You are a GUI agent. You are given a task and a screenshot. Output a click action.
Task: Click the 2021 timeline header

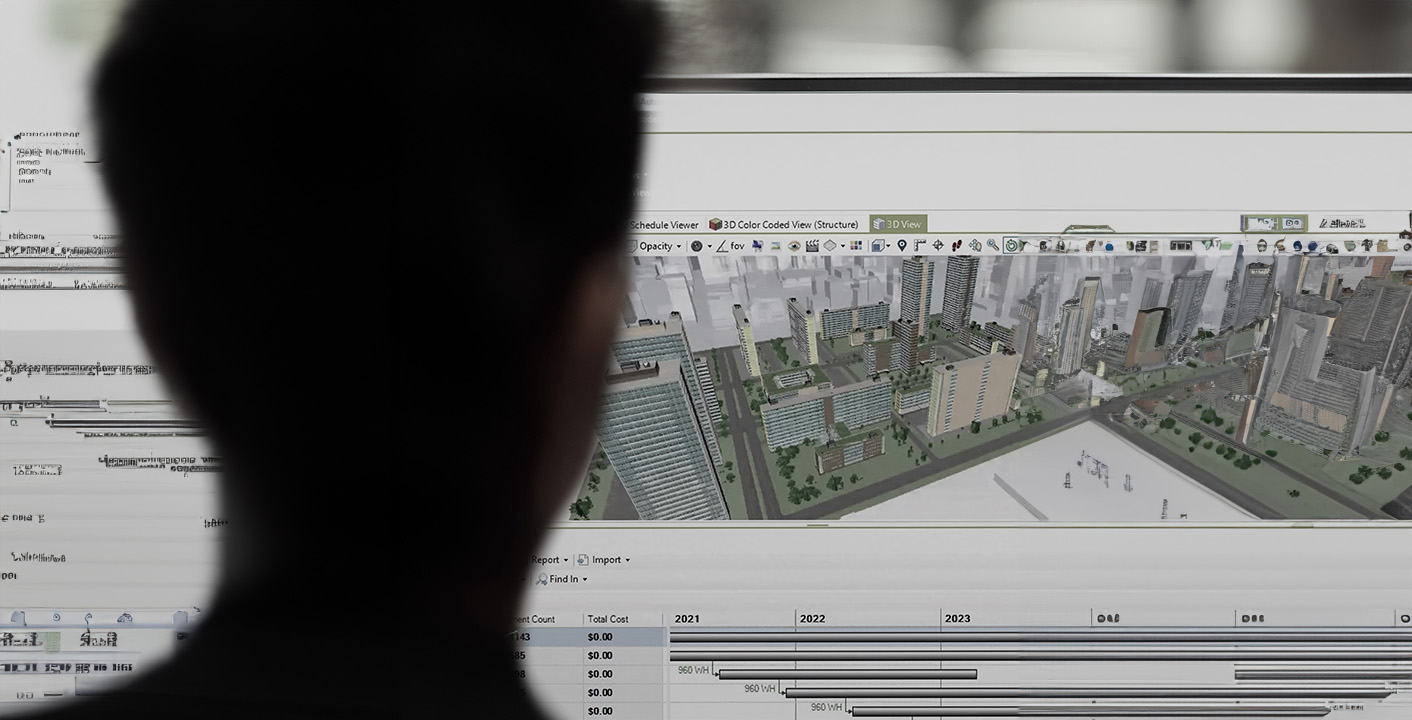[687, 618]
